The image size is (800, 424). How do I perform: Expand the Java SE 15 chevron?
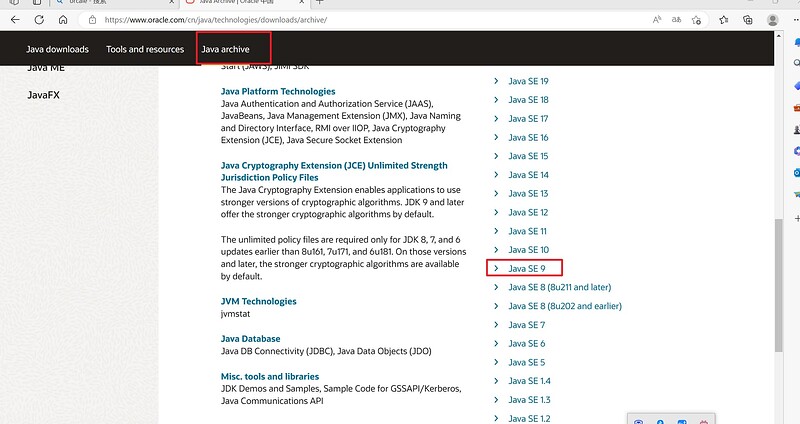click(496, 156)
